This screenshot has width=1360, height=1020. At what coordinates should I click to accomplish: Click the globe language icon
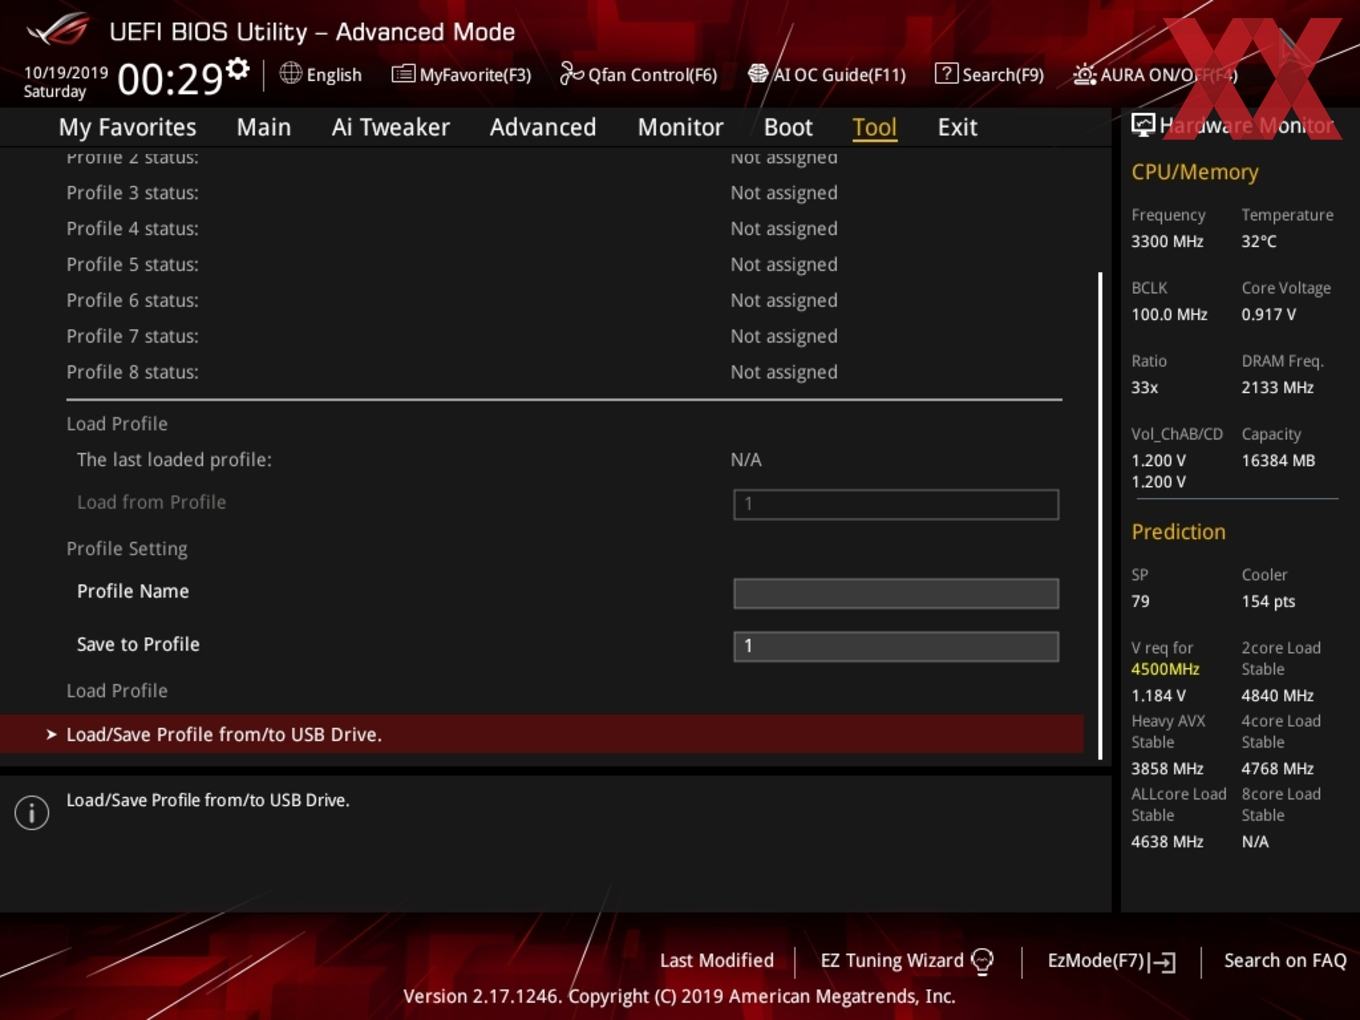point(290,73)
